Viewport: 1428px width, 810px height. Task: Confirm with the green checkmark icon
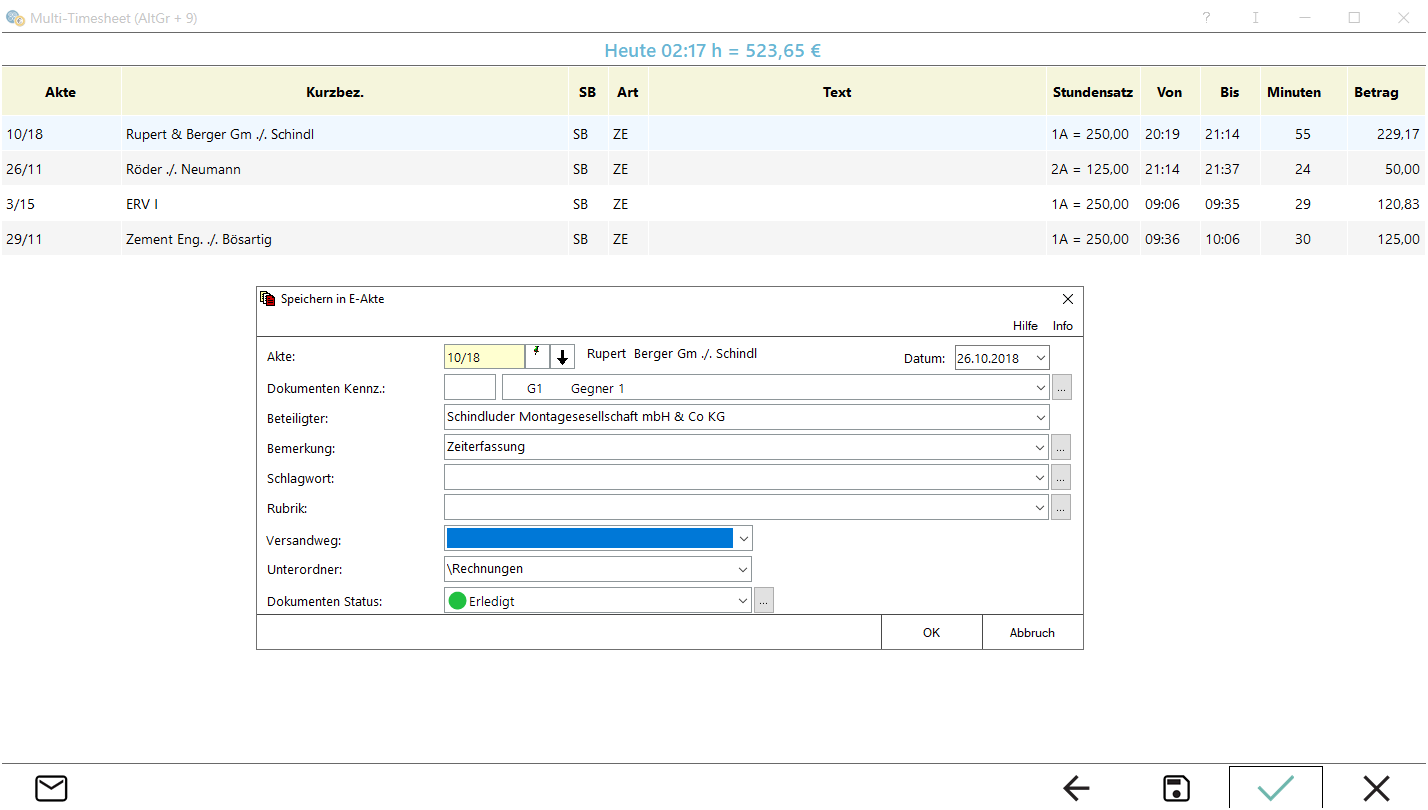click(1275, 788)
